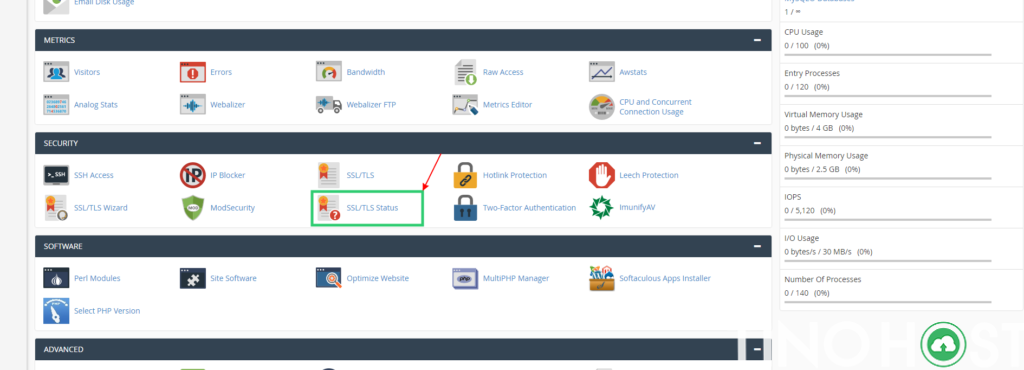Click the Leech Protection link
The image size is (1024, 370).
click(648, 175)
